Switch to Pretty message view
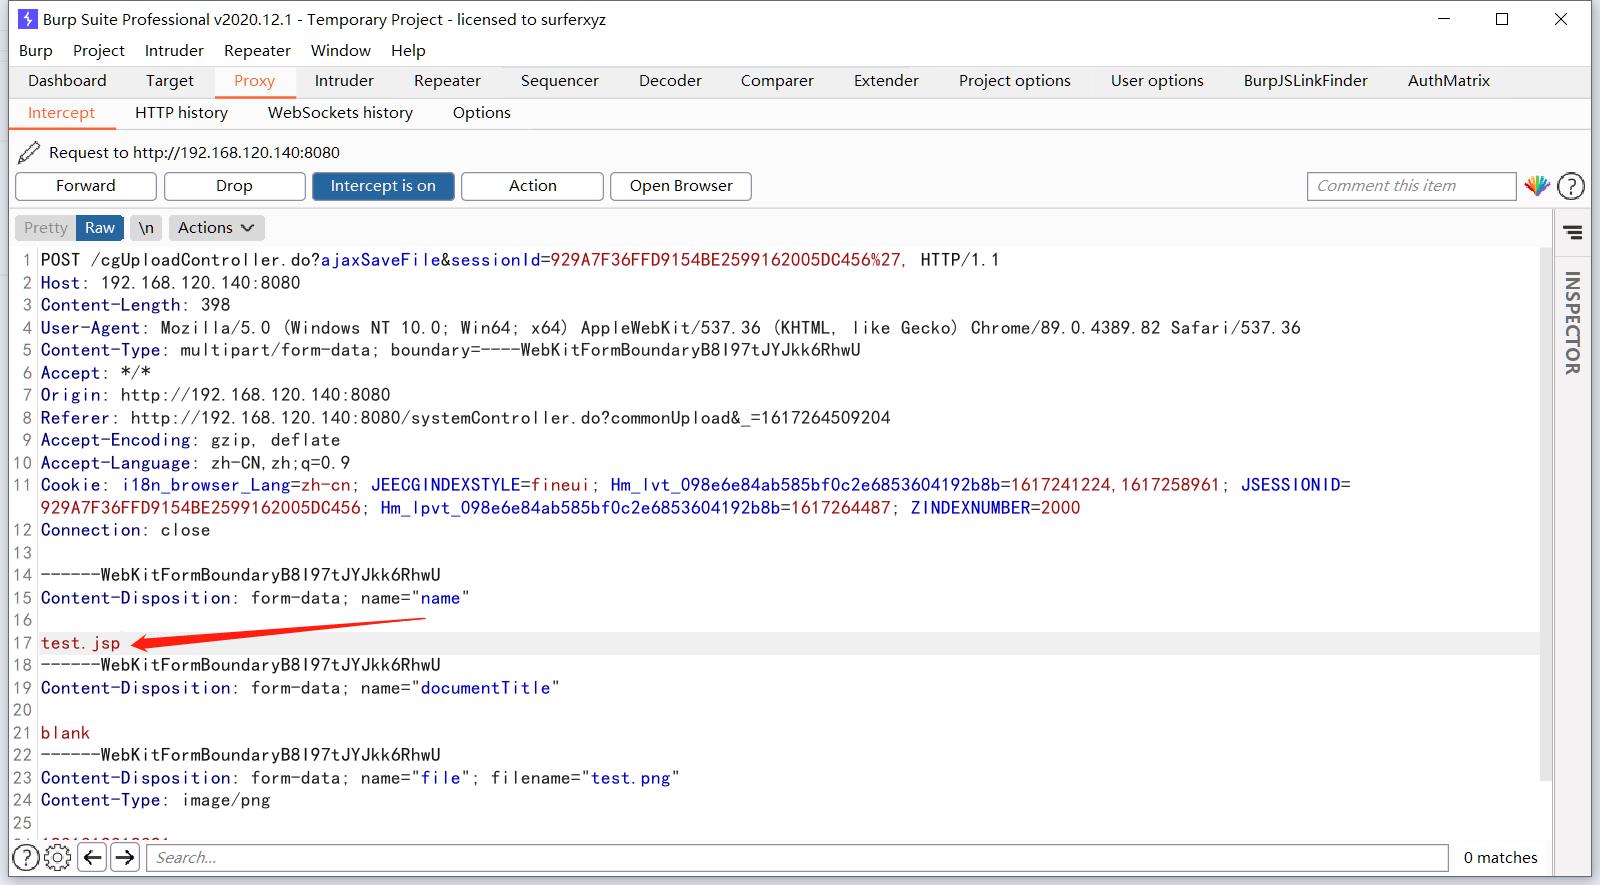Screen dimensions: 1600x885 46,228
